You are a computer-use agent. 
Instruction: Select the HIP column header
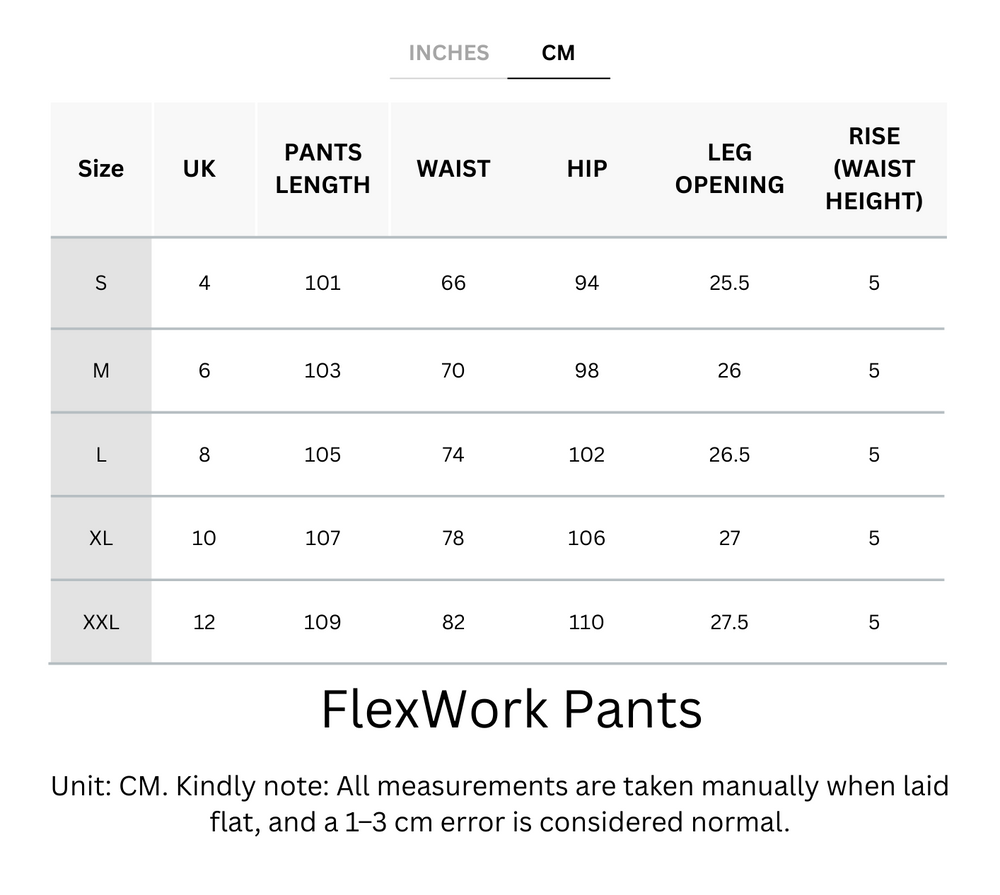[586, 169]
